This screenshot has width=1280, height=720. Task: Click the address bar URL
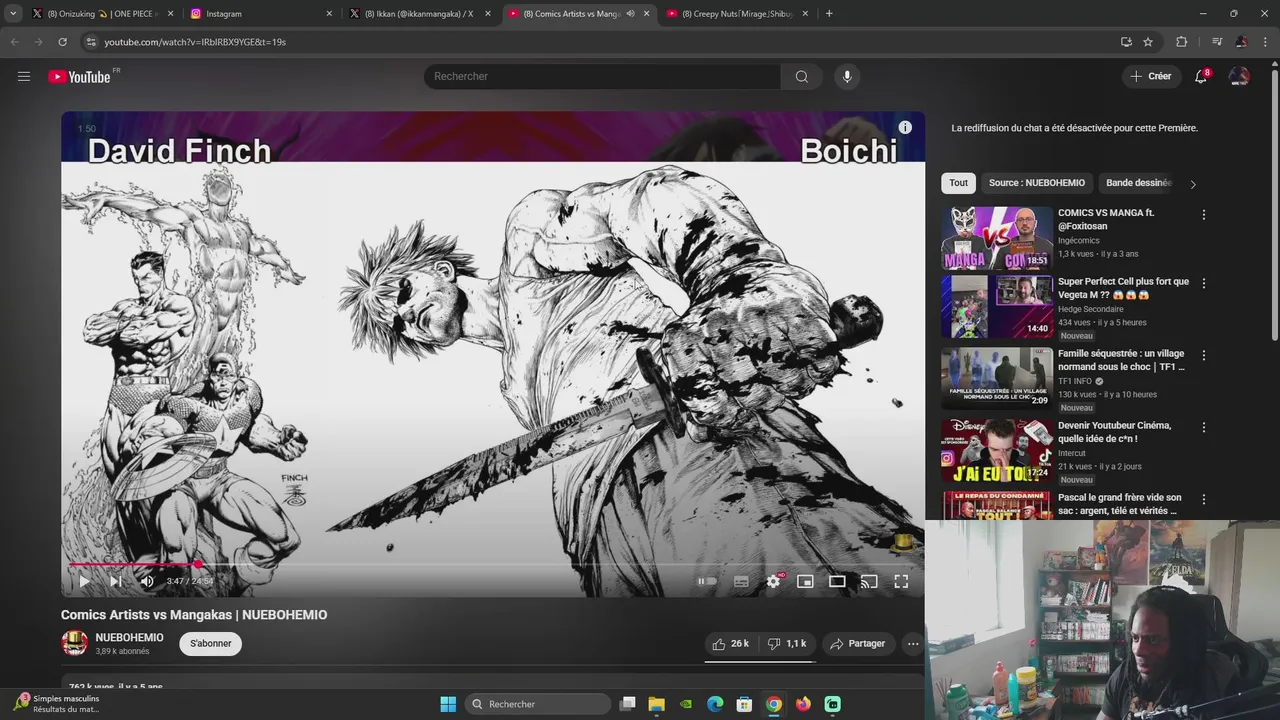[195, 42]
